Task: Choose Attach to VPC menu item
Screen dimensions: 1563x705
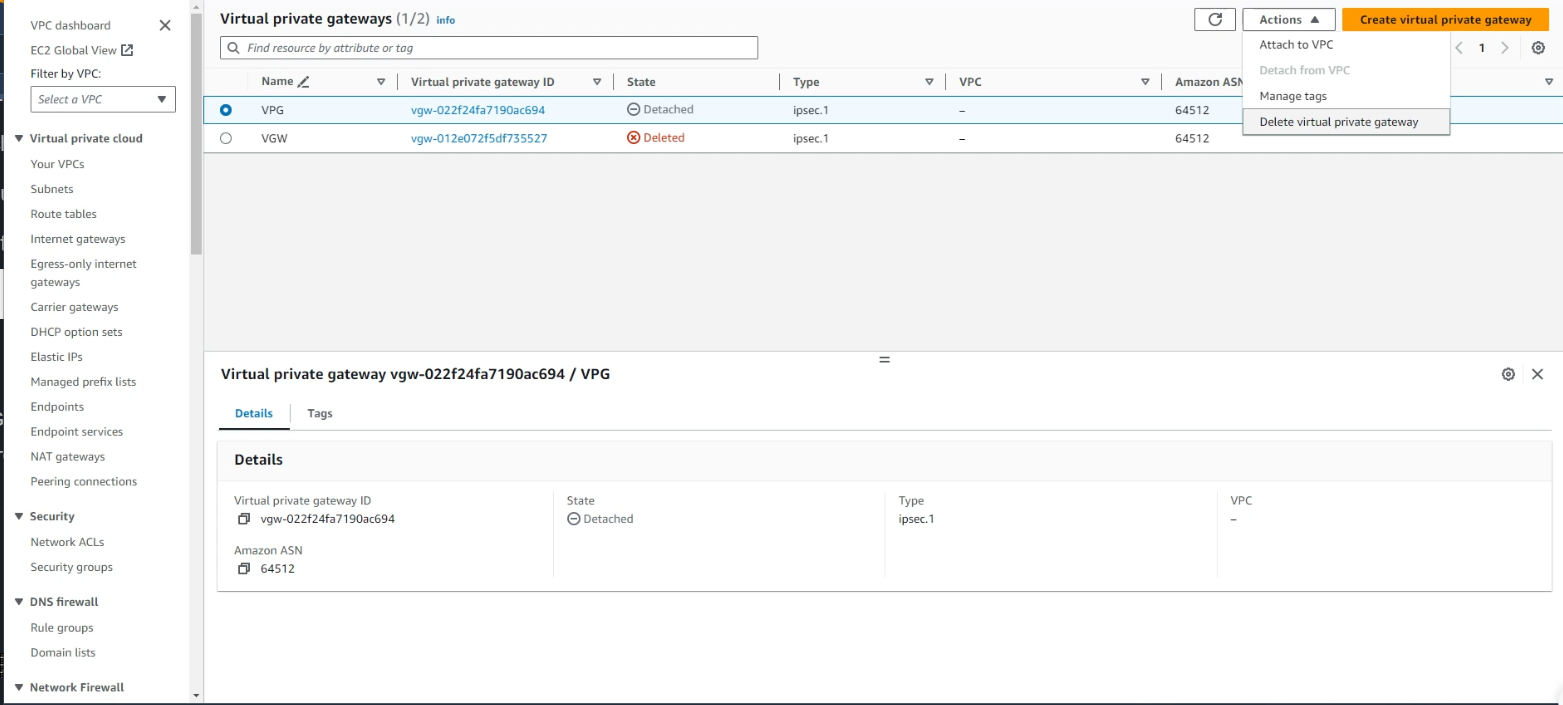Action: pyautogui.click(x=1296, y=45)
